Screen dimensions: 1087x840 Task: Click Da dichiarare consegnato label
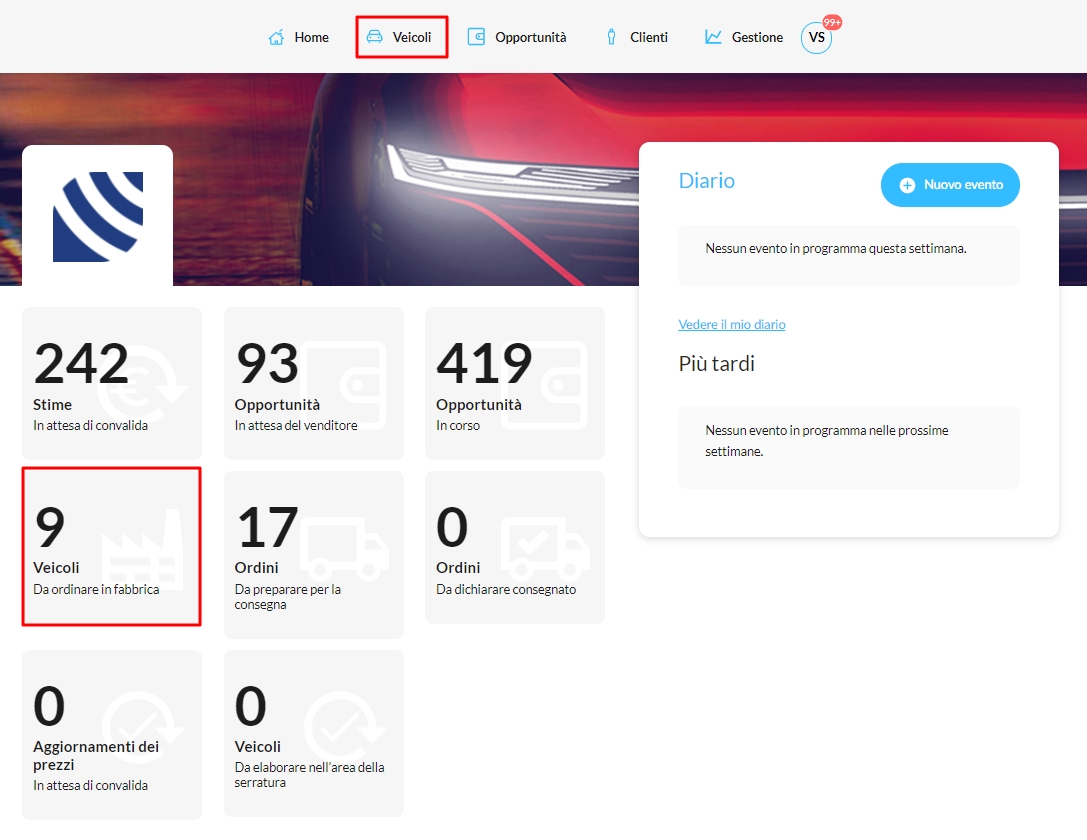click(506, 589)
